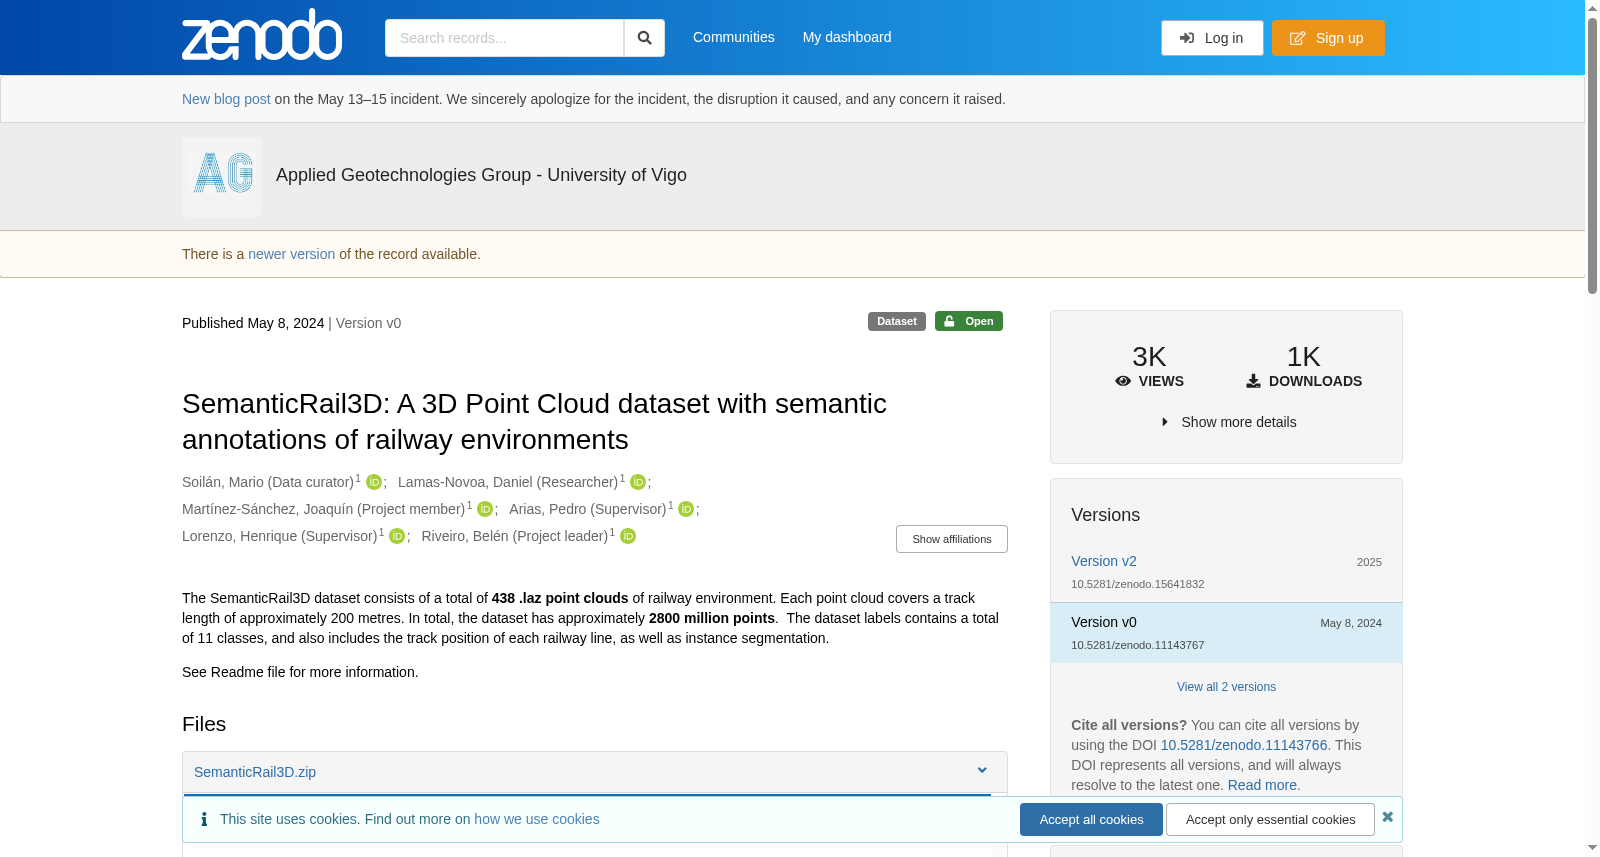This screenshot has height=857, width=1600.
Task: Click the AG community logo thumbnail
Action: pos(222,177)
